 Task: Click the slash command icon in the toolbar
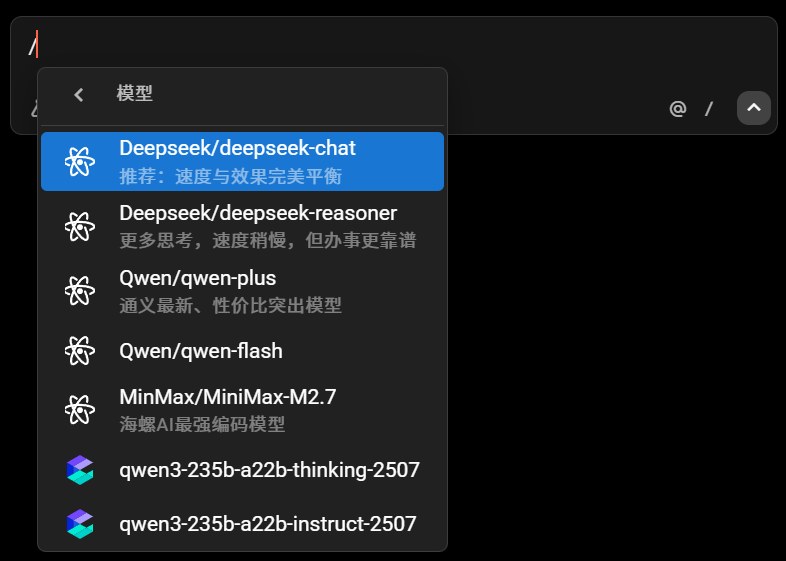708,108
